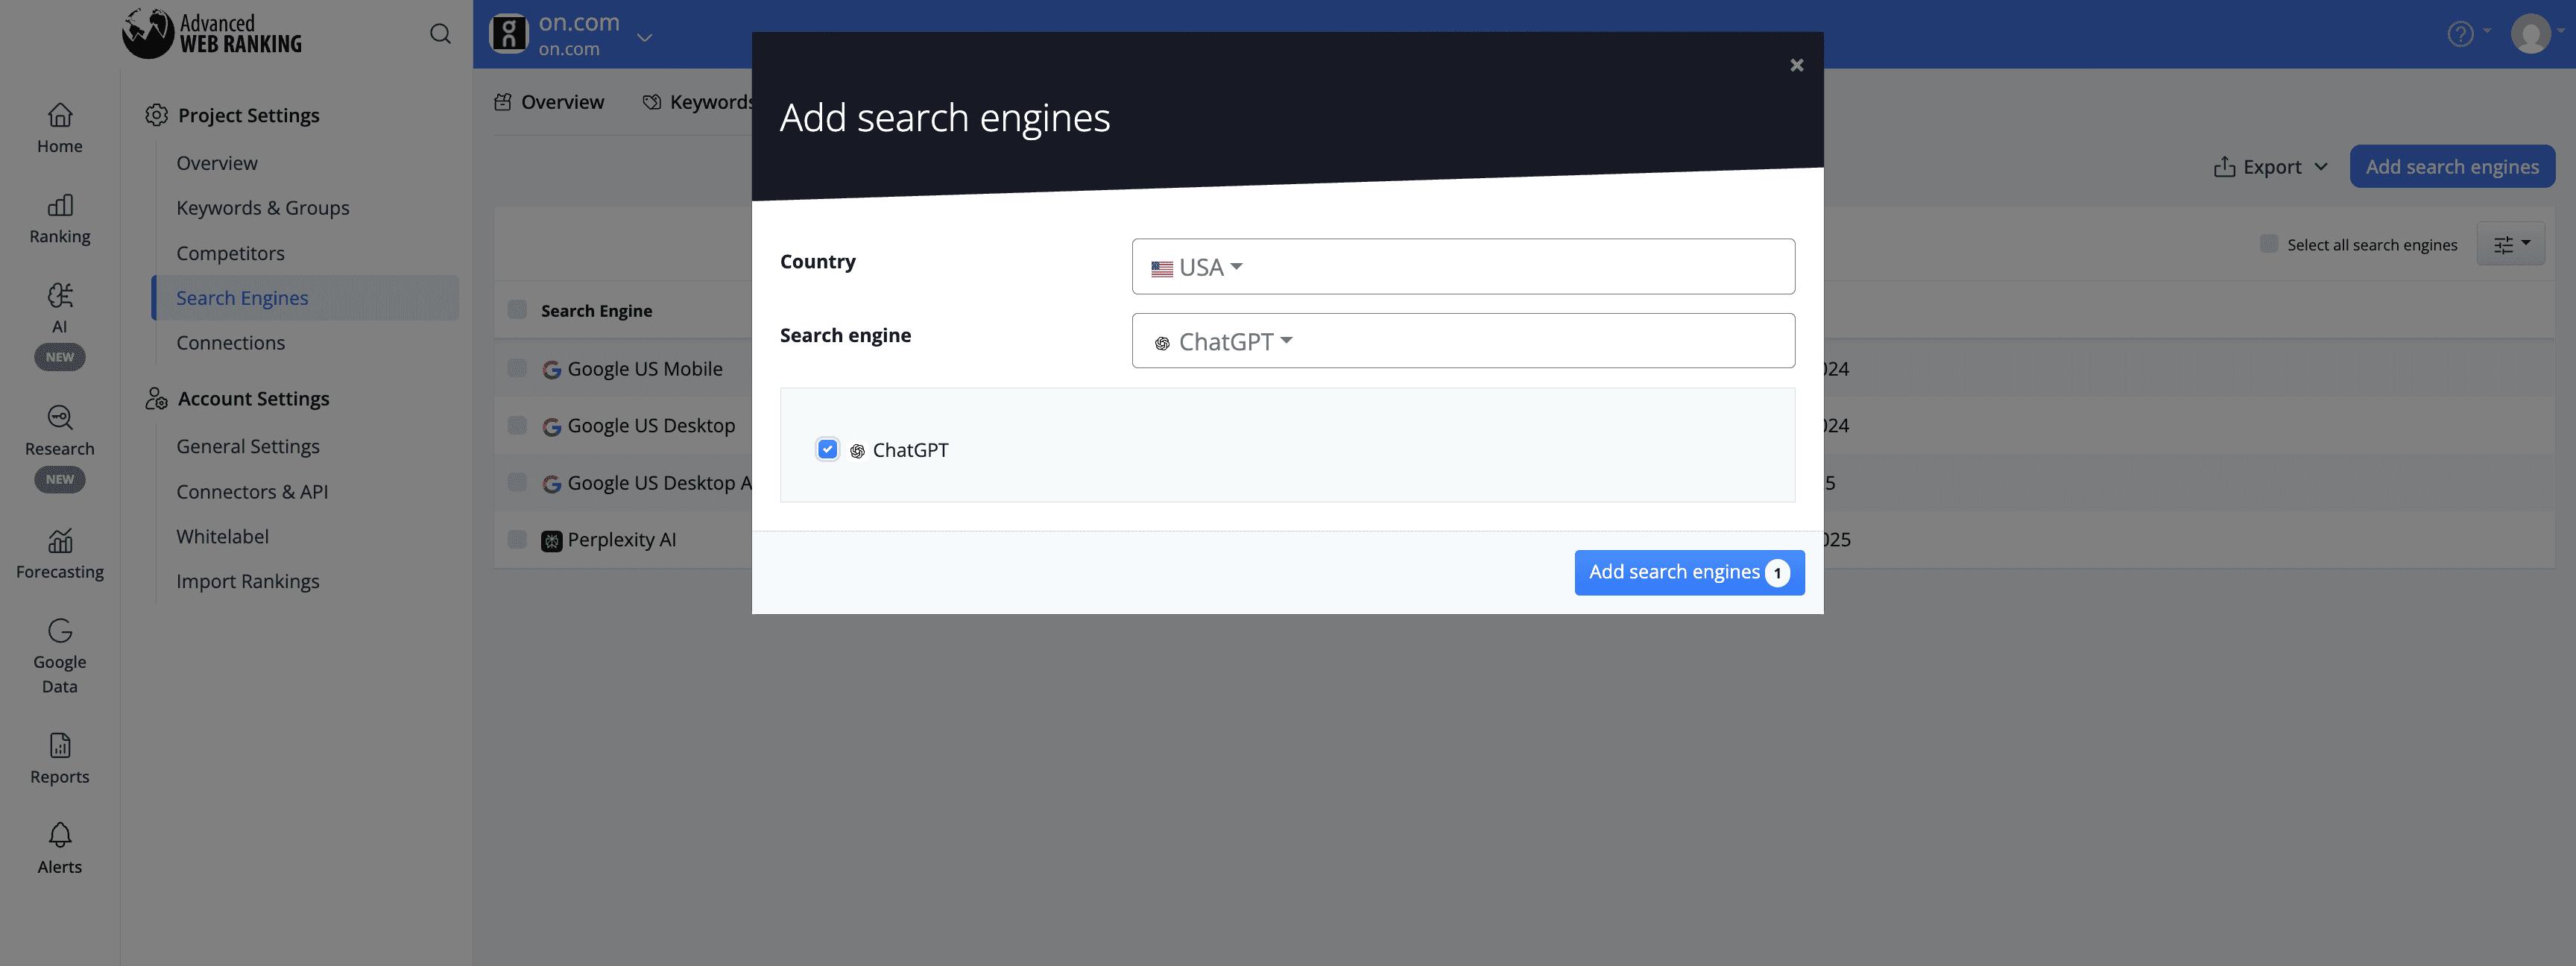Screen dimensions: 2576x966
Task: Click the ChatGPT logo beside checkbox
Action: pyautogui.click(x=857, y=451)
